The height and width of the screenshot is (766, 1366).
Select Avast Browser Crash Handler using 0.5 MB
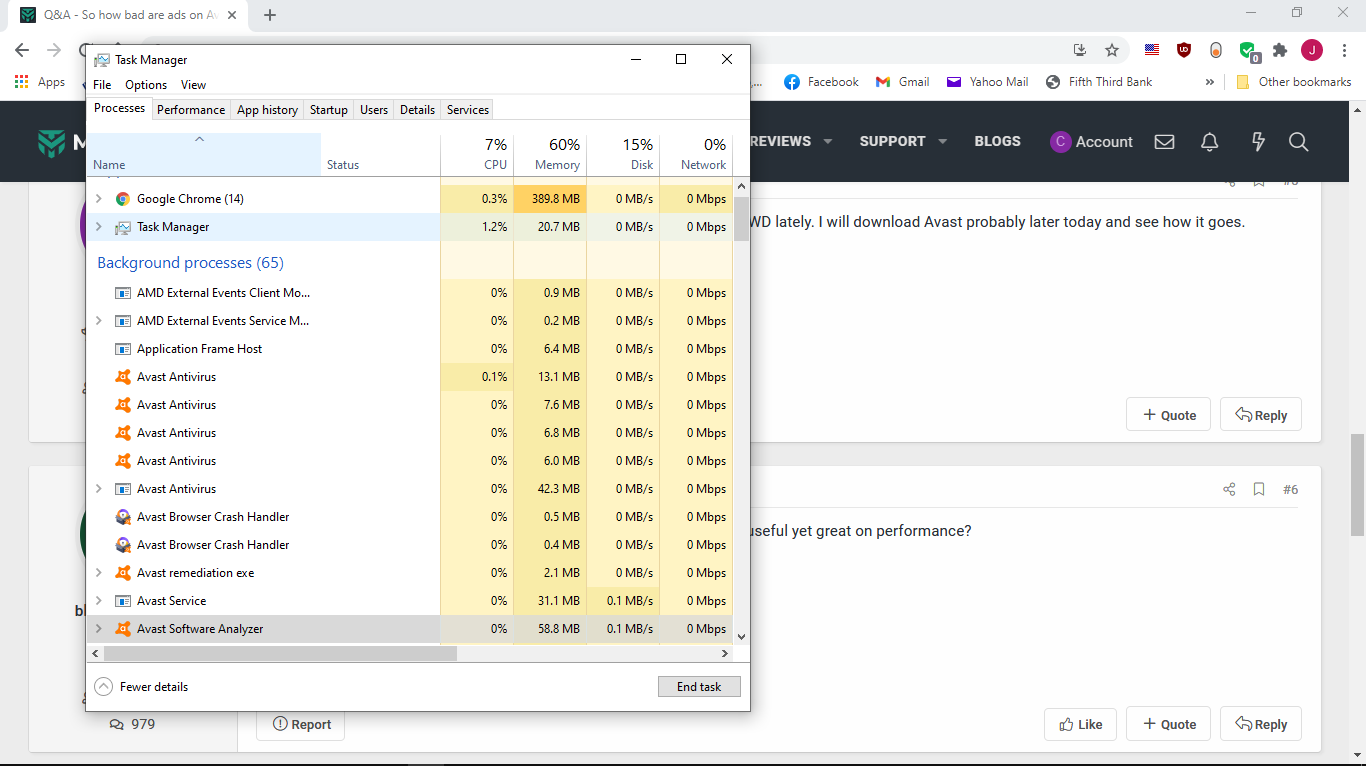[410, 517]
